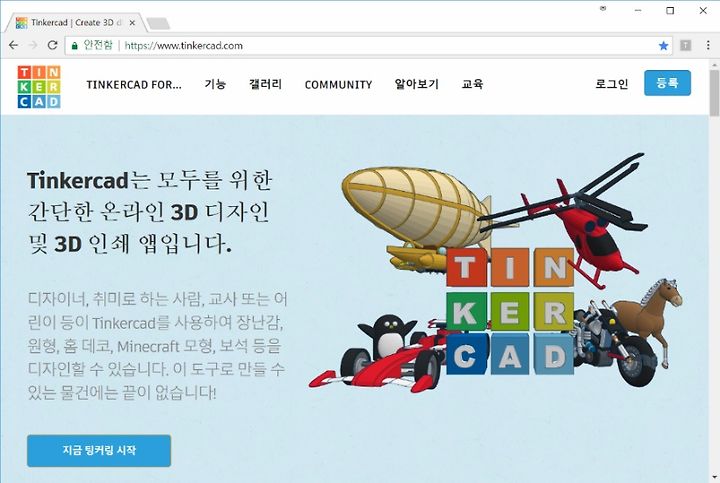The width and height of the screenshot is (720, 483).
Task: Click the address bar URL field
Action: pyautogui.click(x=367, y=45)
